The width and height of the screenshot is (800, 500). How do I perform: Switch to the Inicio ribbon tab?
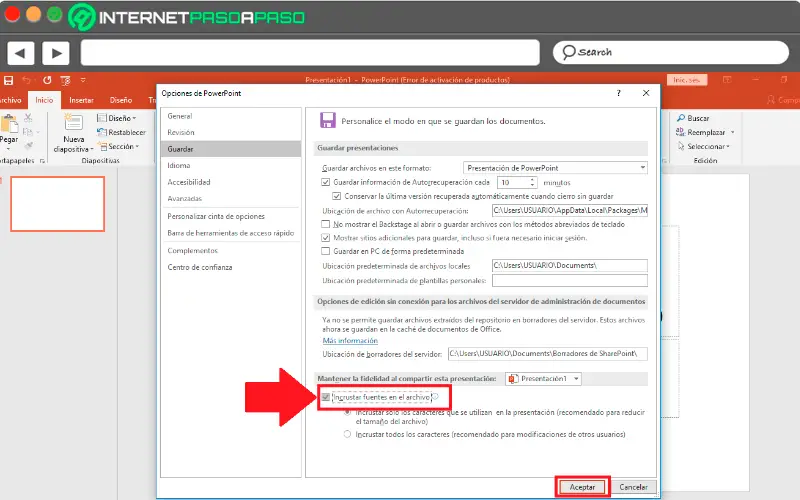[44, 100]
